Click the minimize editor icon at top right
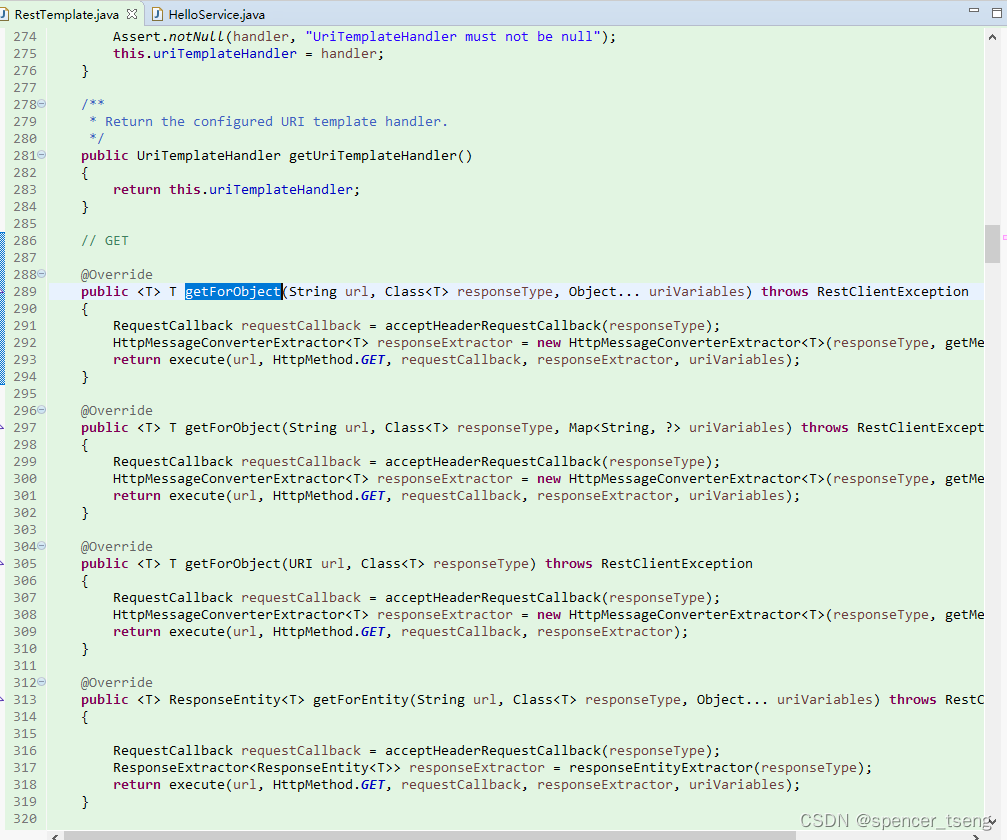Viewport: 1007px width, 840px height. (x=974, y=9)
